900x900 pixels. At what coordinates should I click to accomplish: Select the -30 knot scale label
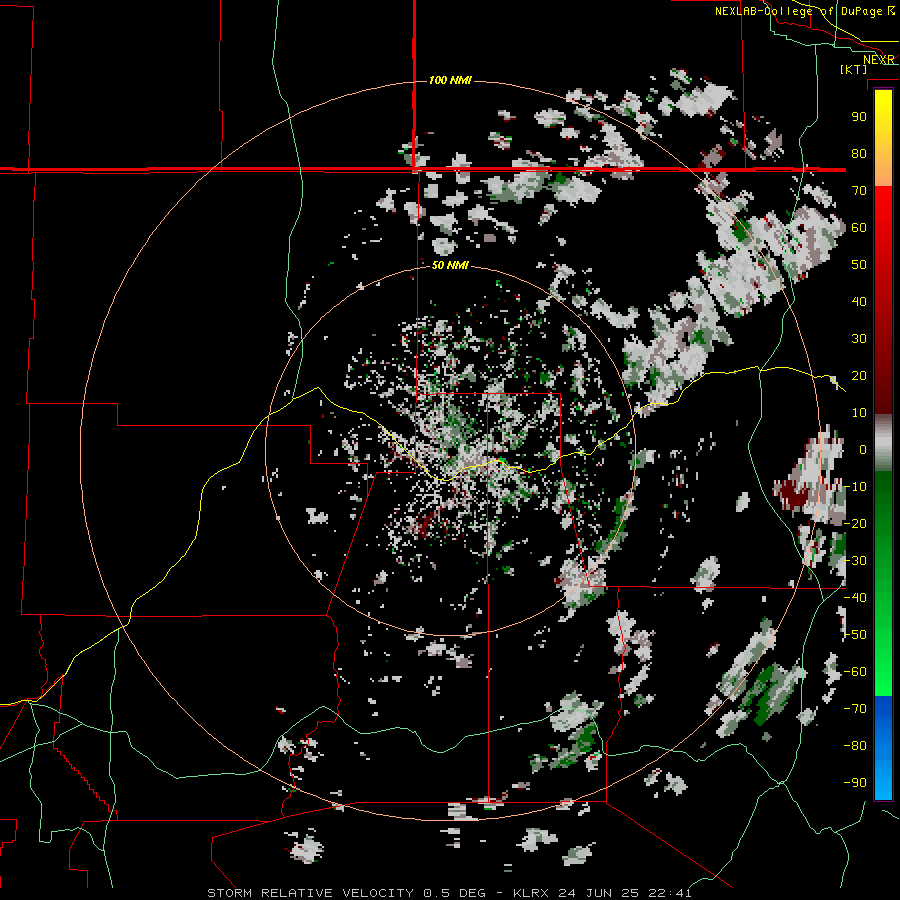855,561
